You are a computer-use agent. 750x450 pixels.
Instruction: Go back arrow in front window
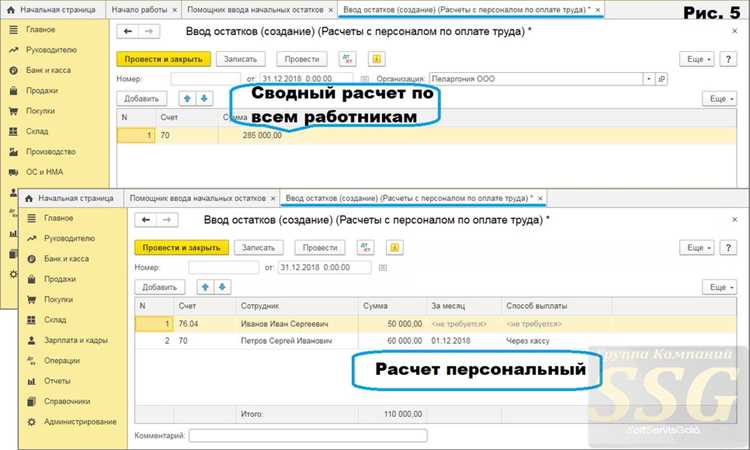click(146, 220)
